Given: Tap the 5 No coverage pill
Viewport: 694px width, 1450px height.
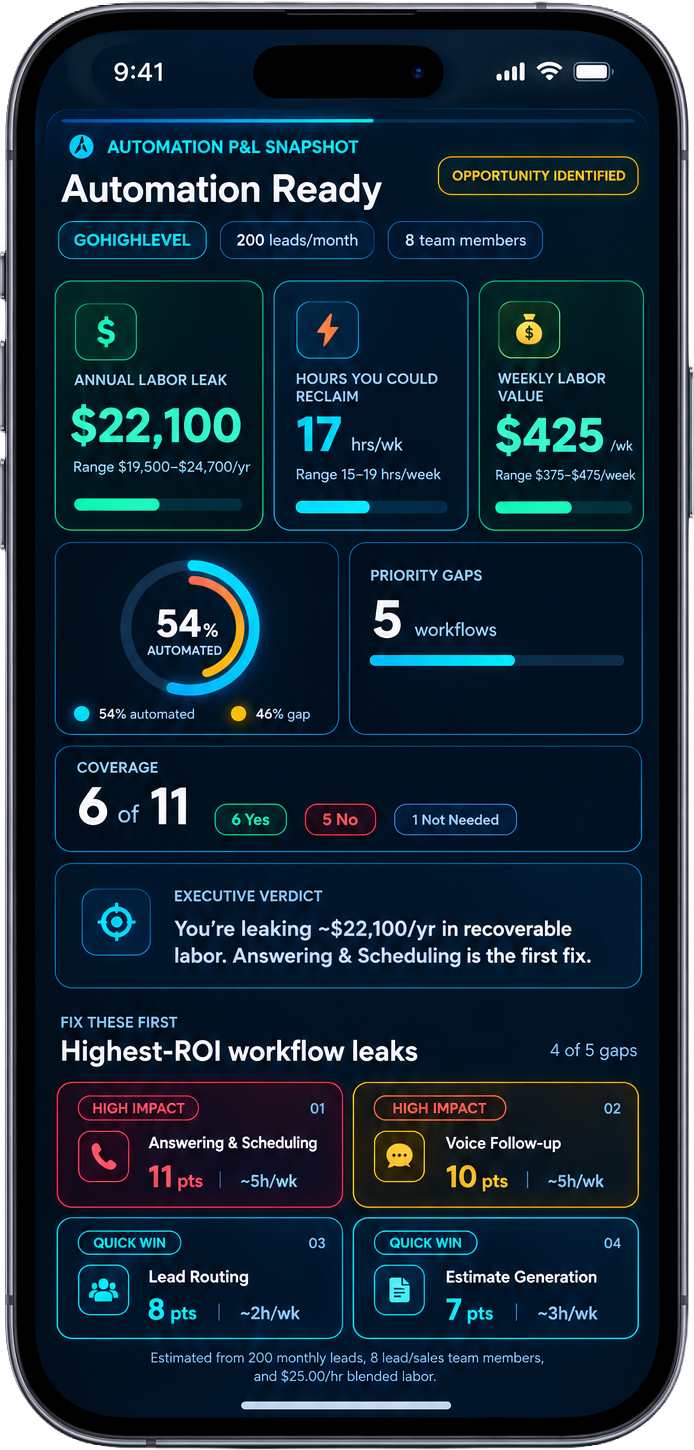Looking at the screenshot, I should point(340,820).
